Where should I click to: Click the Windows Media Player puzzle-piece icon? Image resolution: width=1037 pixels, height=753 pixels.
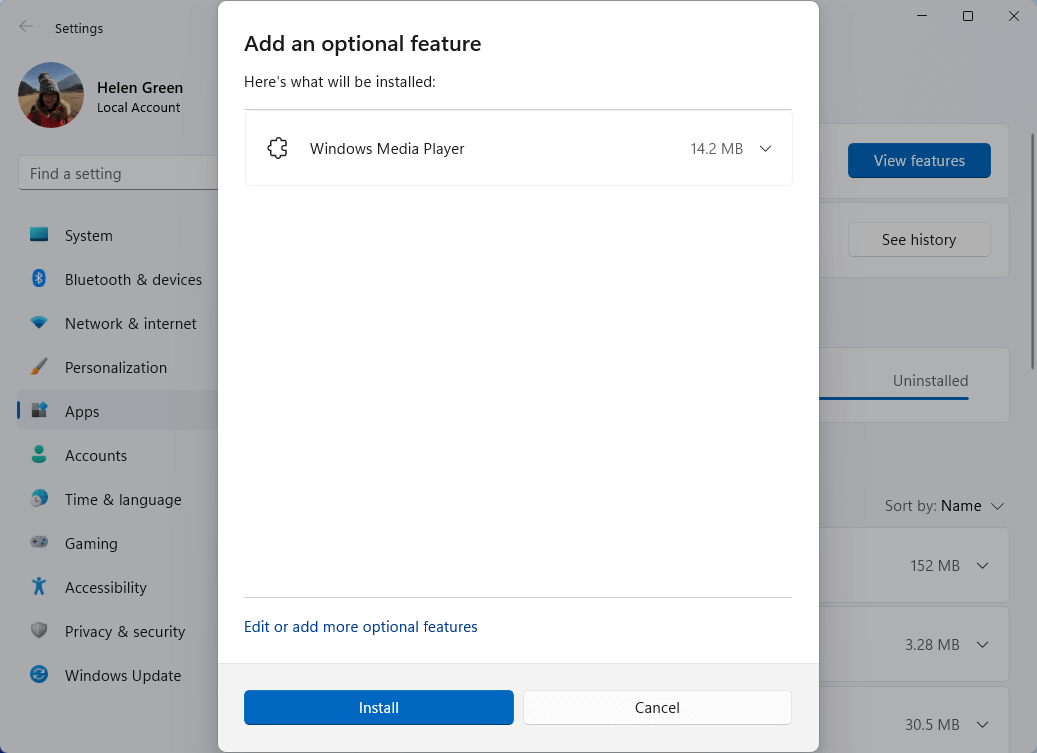tap(278, 148)
